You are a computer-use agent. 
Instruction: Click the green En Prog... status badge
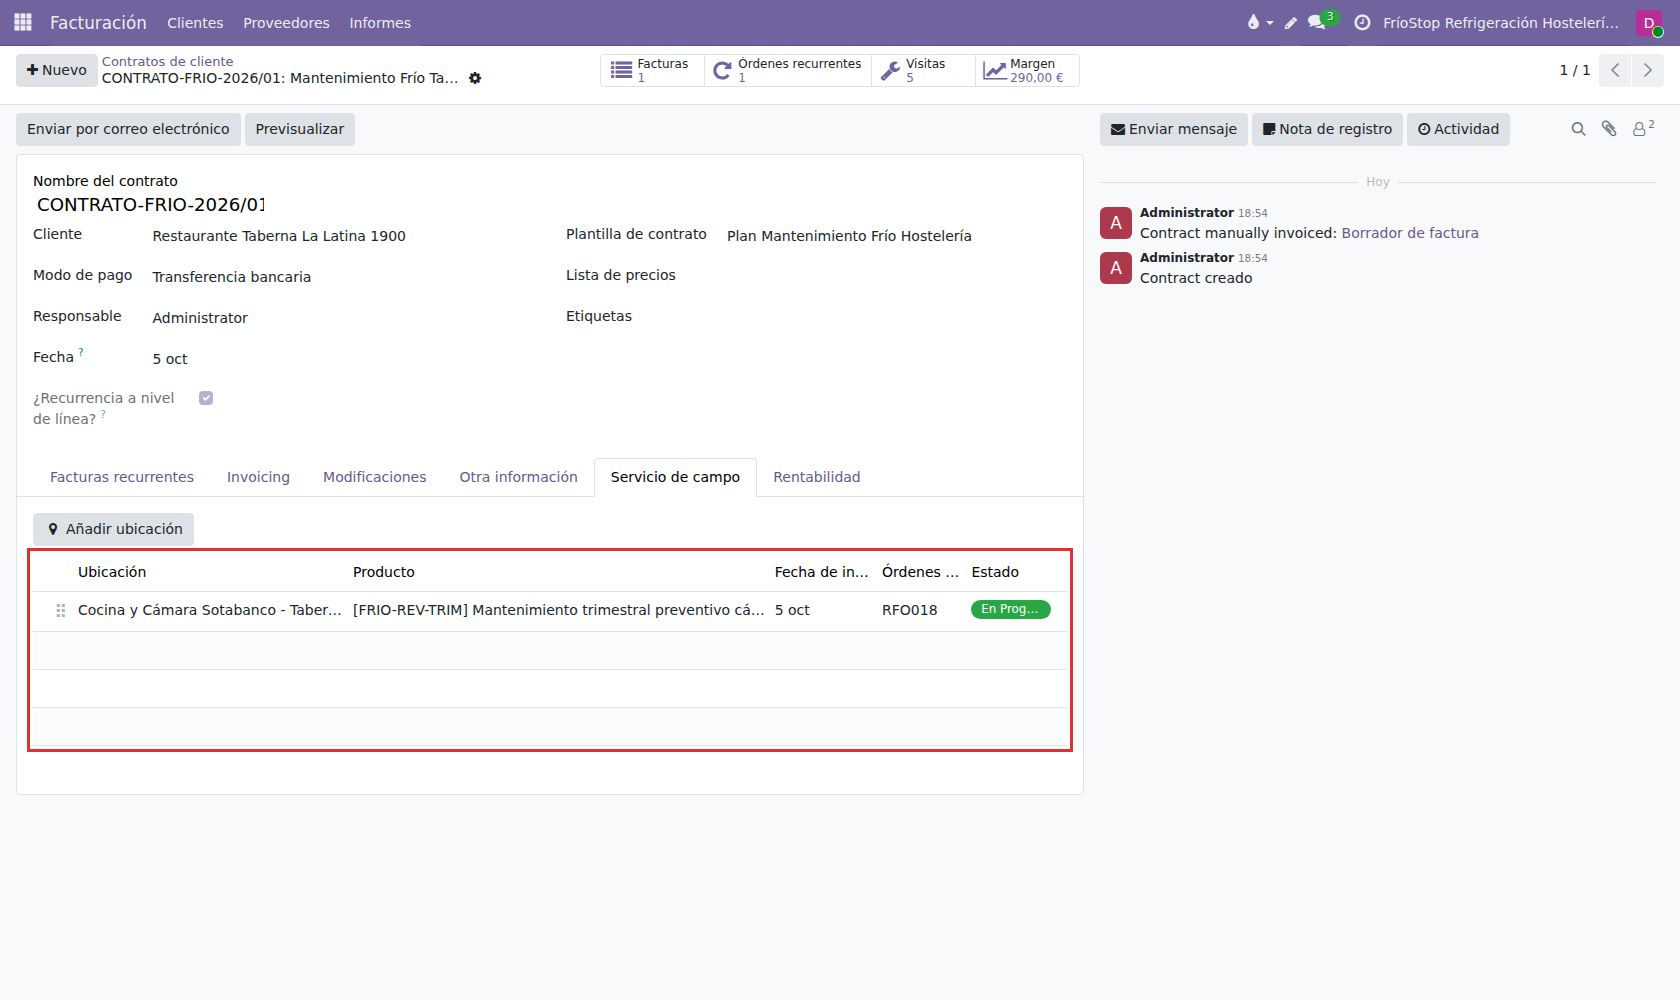[1010, 609]
